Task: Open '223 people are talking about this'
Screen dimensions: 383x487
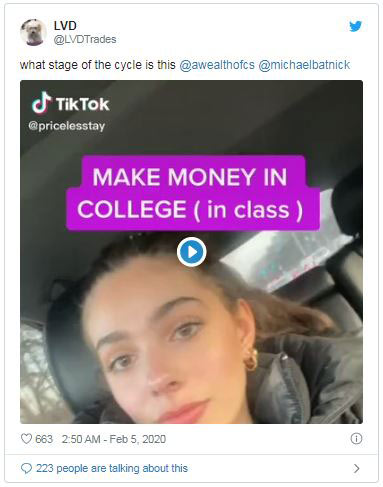Action: (x=112, y=468)
